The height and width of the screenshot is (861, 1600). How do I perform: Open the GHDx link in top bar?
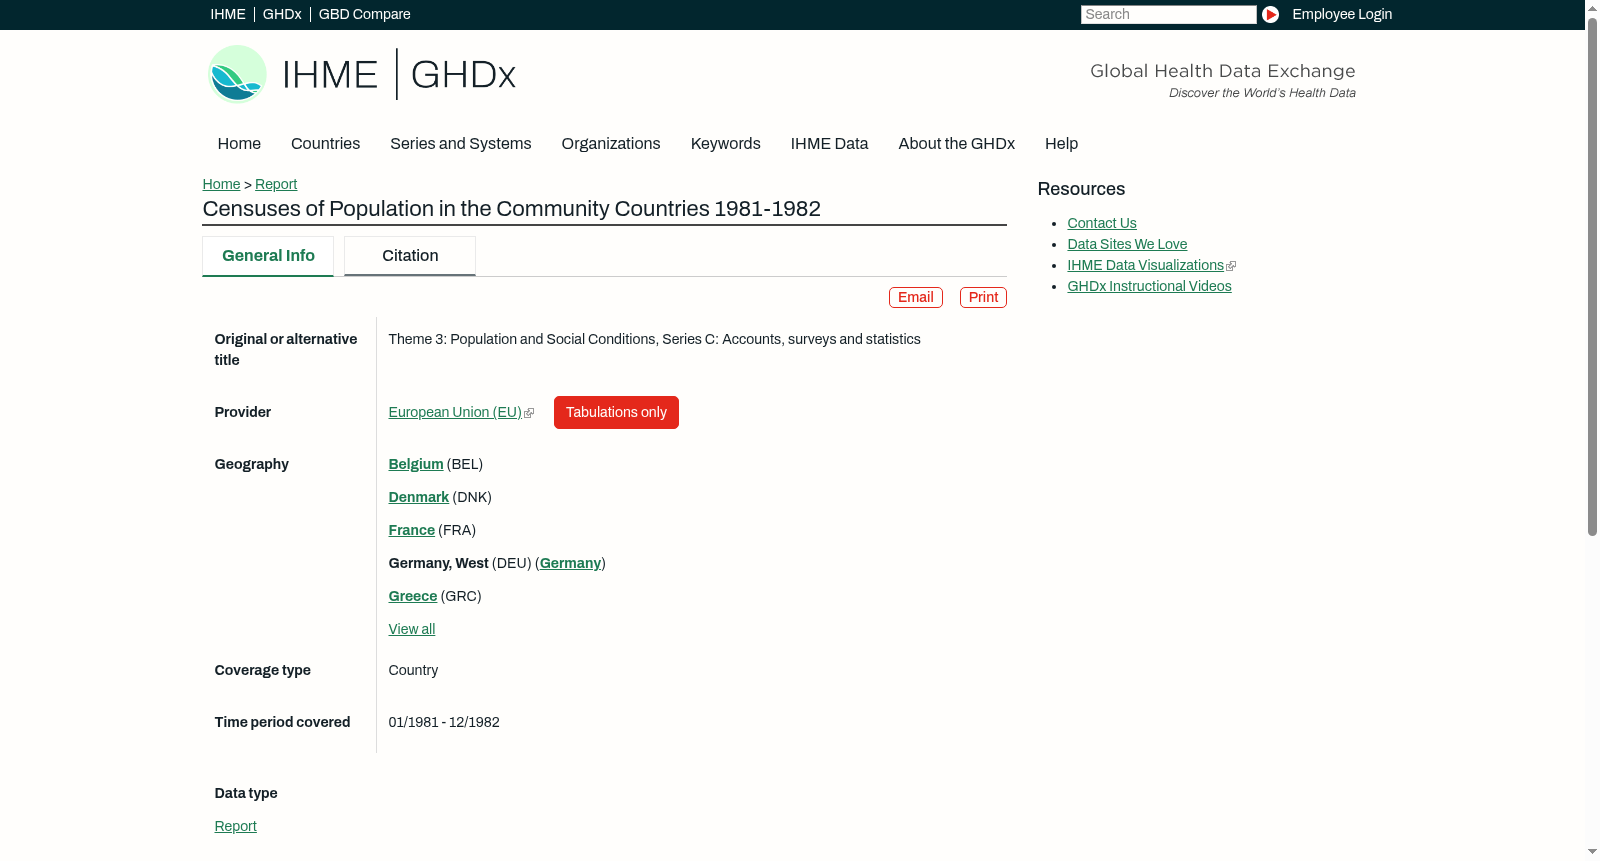[x=282, y=14]
